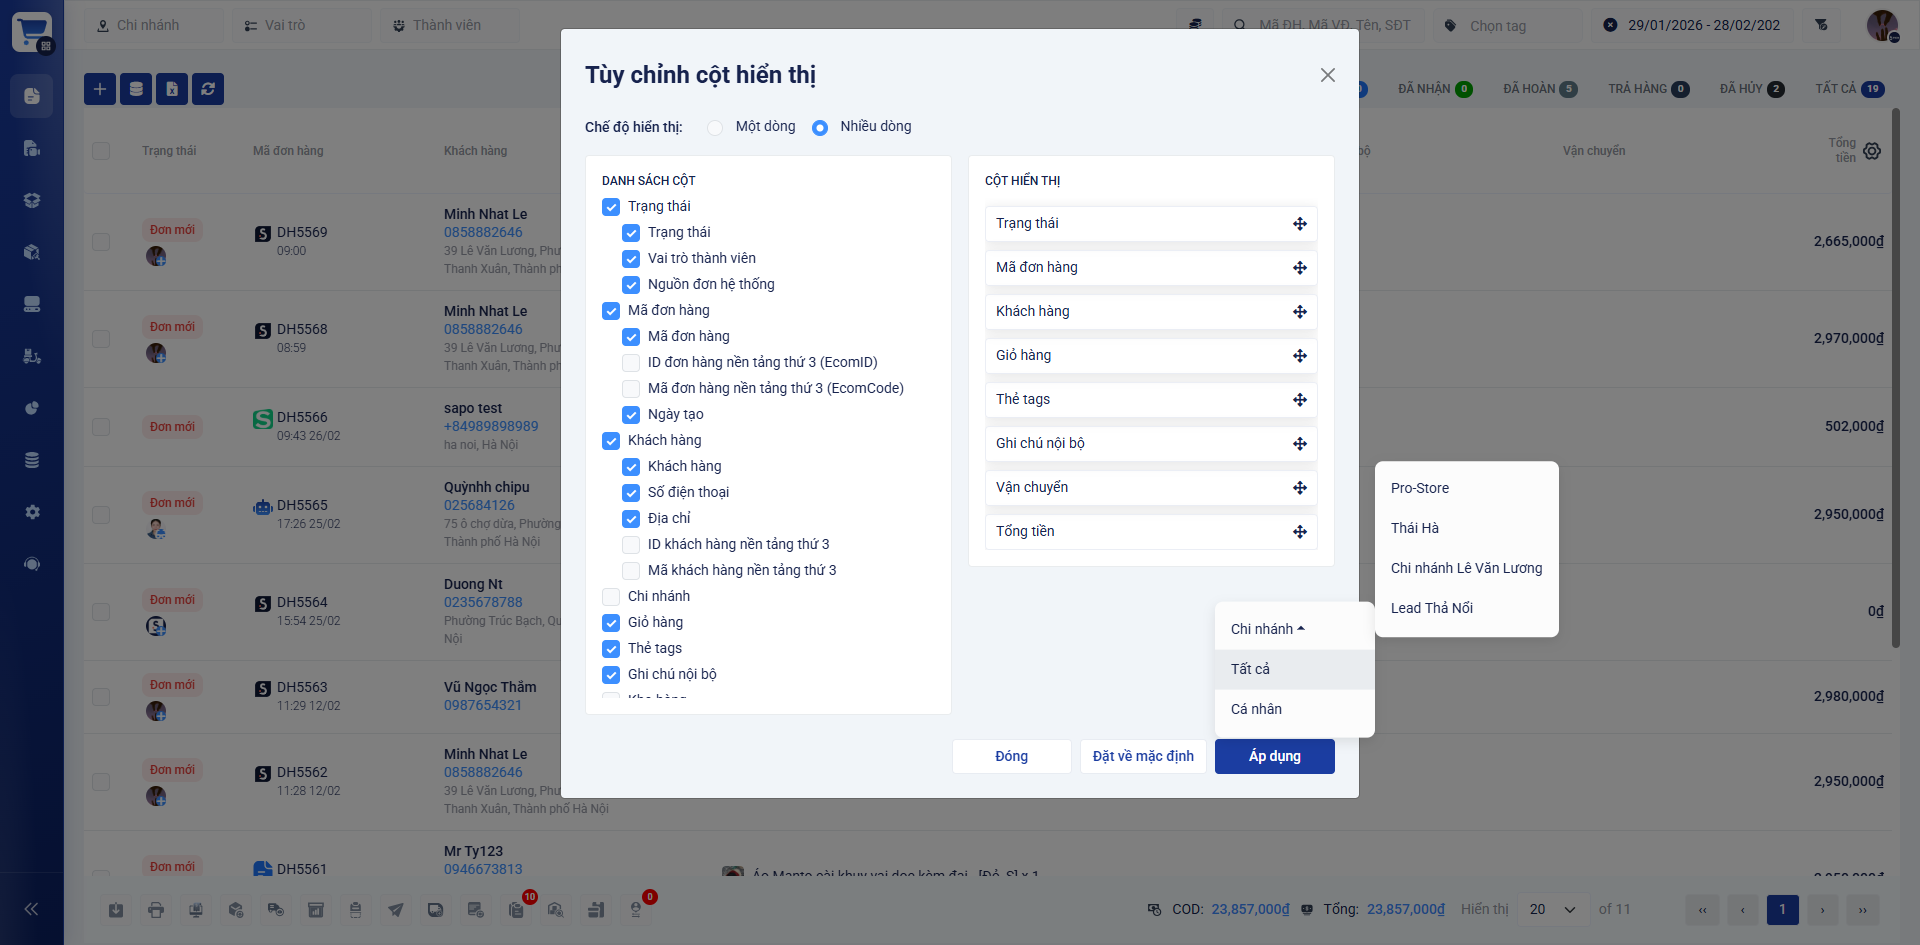Image resolution: width=1920 pixels, height=945 pixels.
Task: Collapse the left sidebar with double-chevron icon
Action: (x=31, y=909)
